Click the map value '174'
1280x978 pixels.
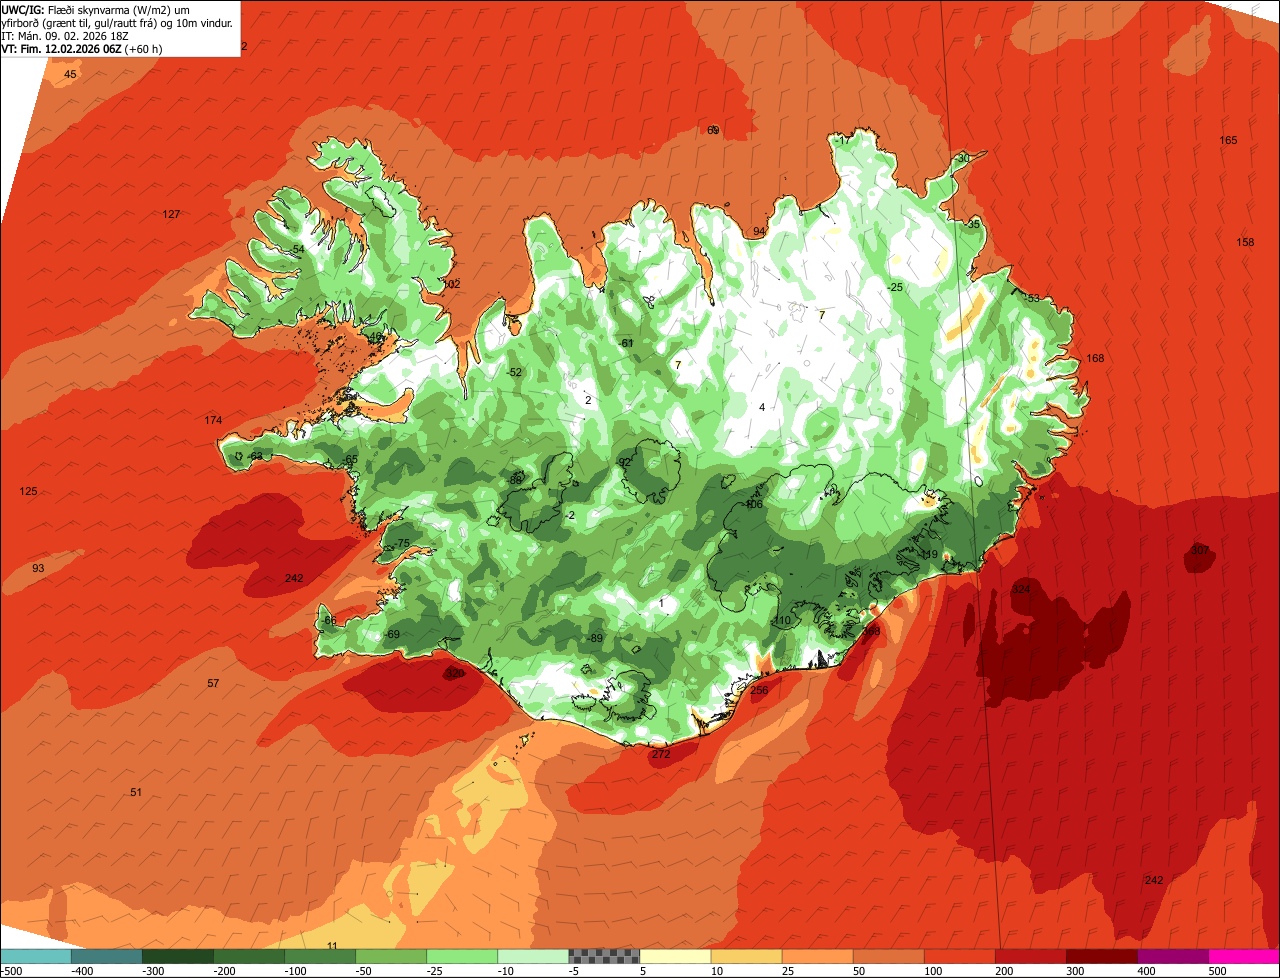point(213,420)
